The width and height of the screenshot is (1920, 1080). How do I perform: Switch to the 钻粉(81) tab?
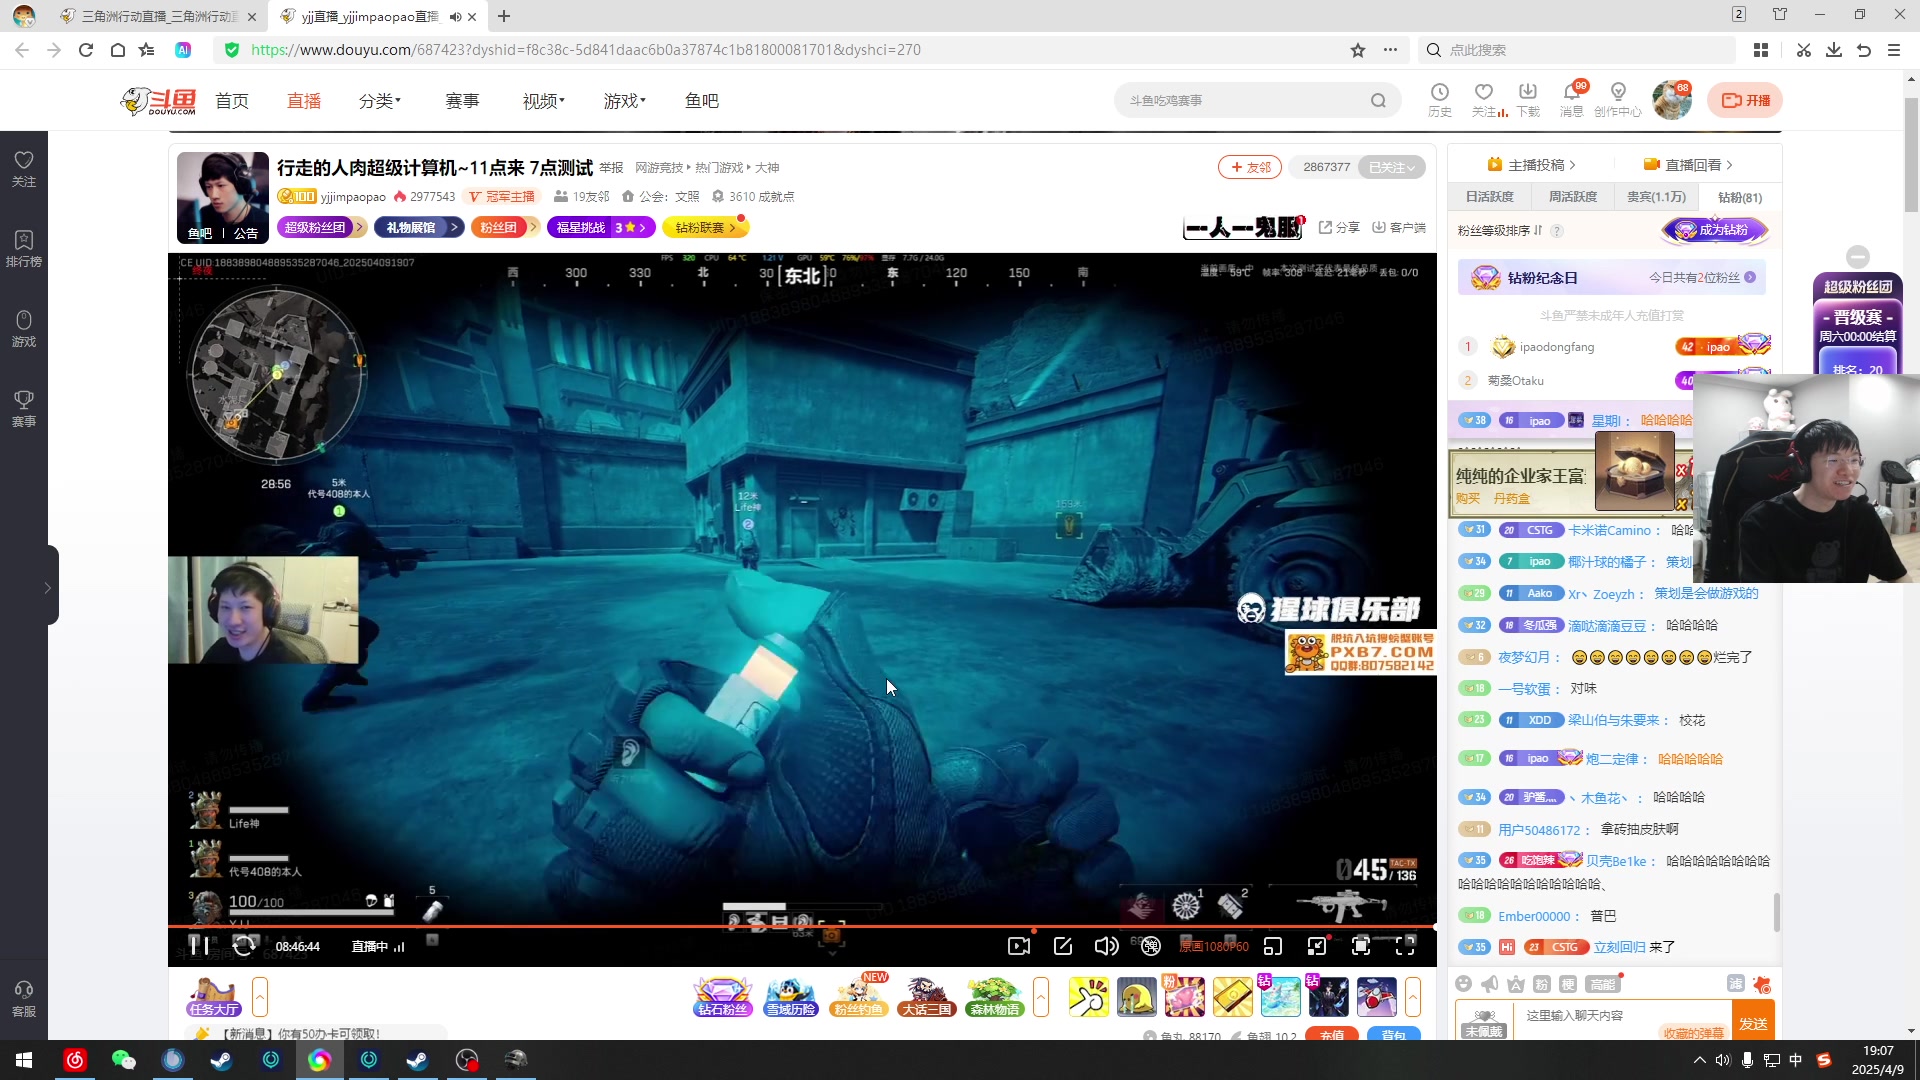1740,197
